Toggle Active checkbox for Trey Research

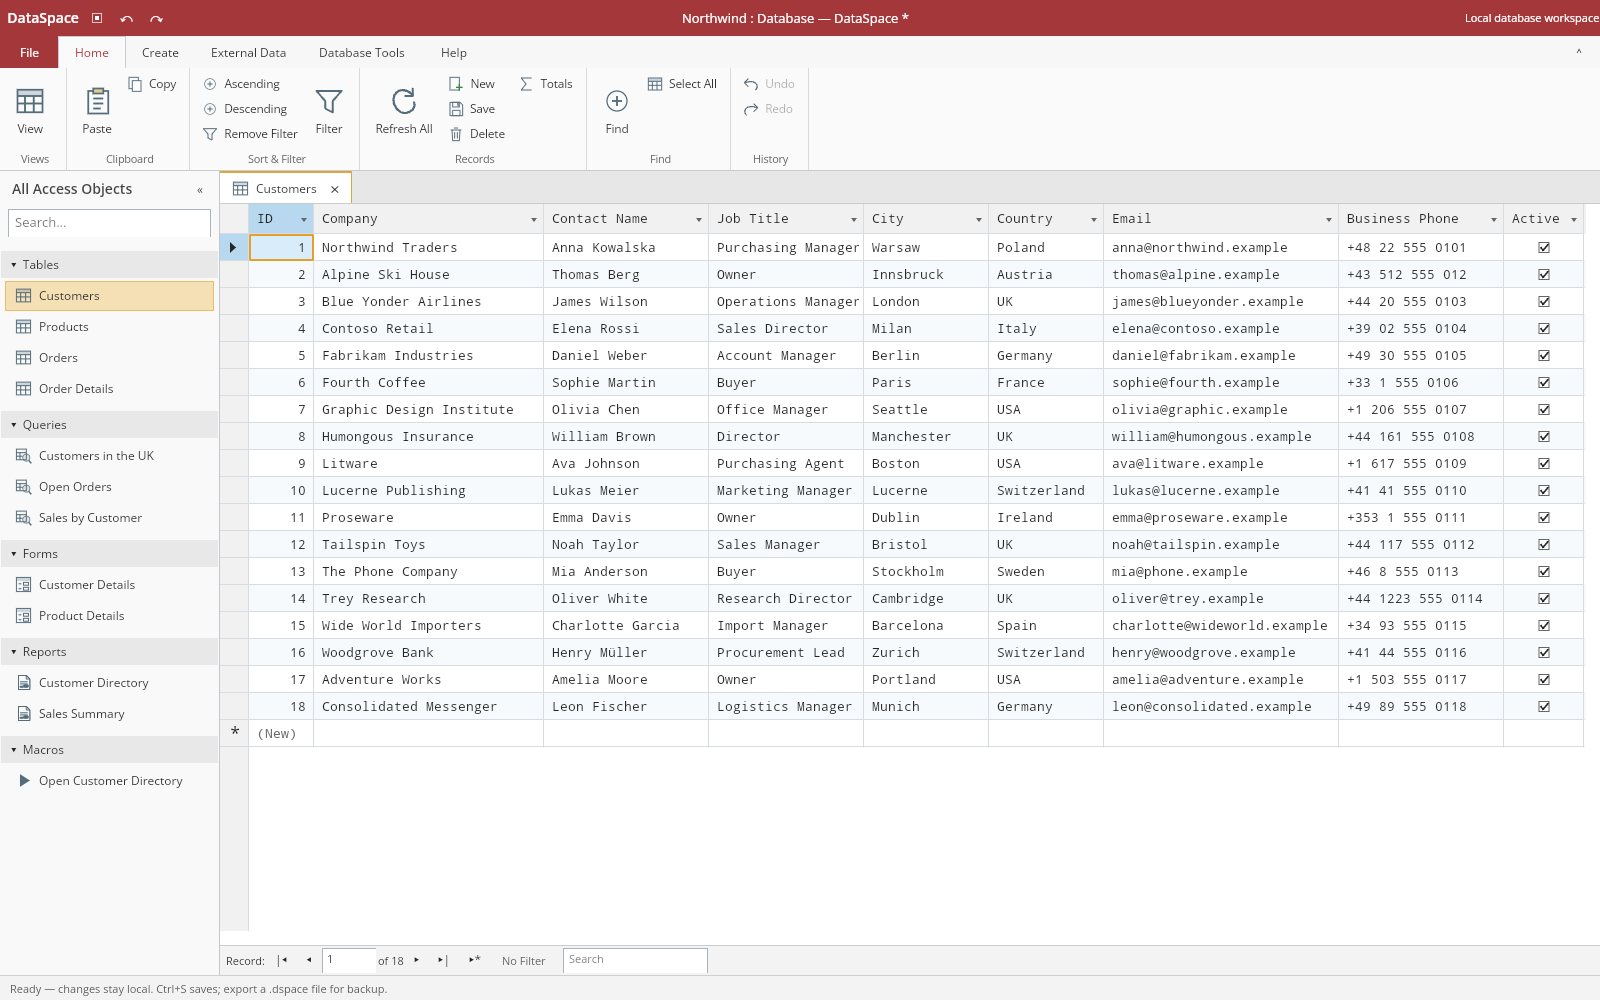click(x=1544, y=598)
